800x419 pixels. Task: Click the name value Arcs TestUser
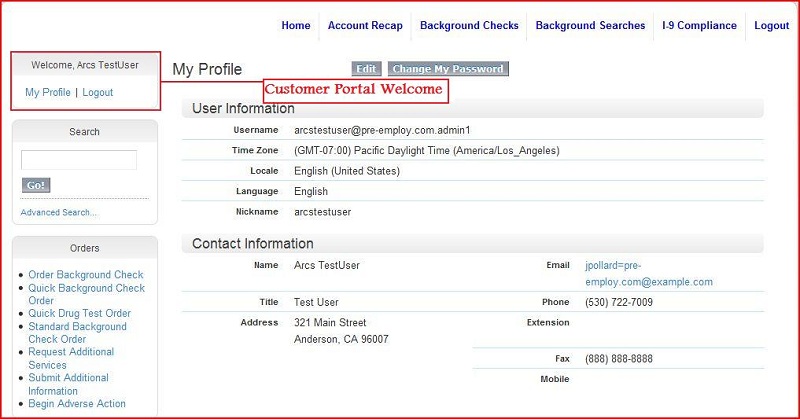pyautogui.click(x=327, y=265)
